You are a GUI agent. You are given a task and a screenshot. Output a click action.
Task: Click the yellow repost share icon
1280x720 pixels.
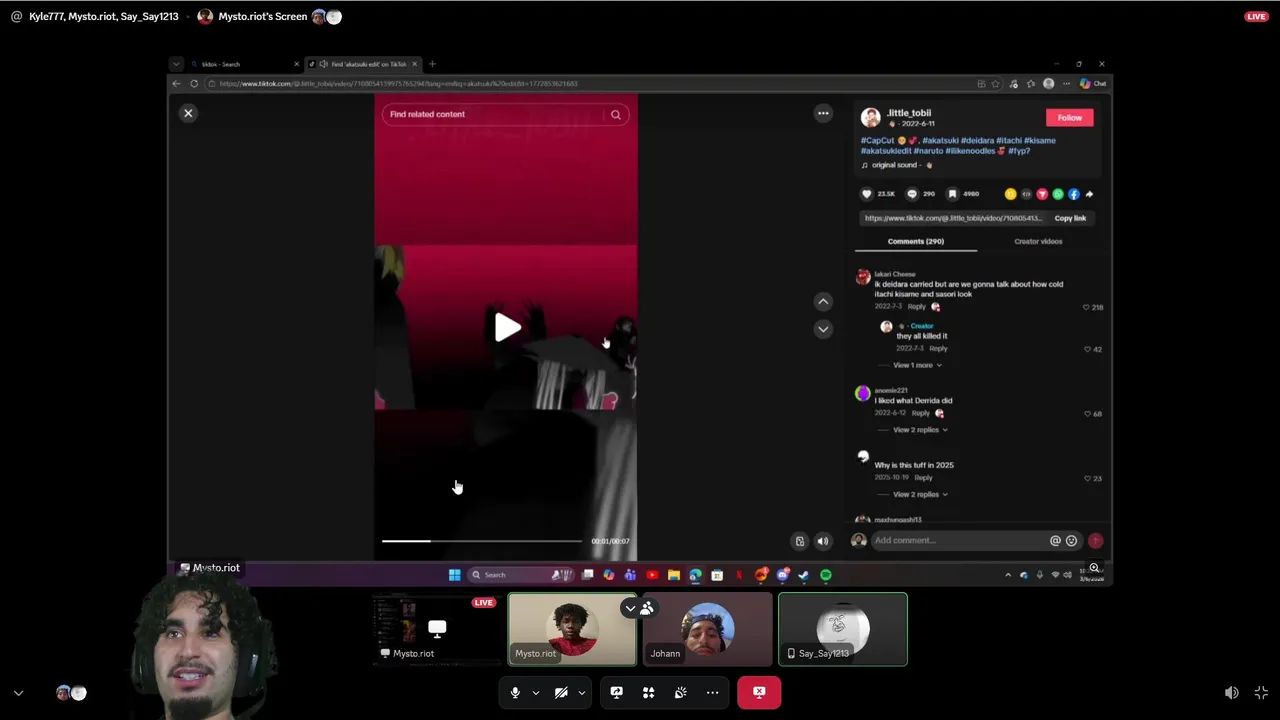(1010, 194)
